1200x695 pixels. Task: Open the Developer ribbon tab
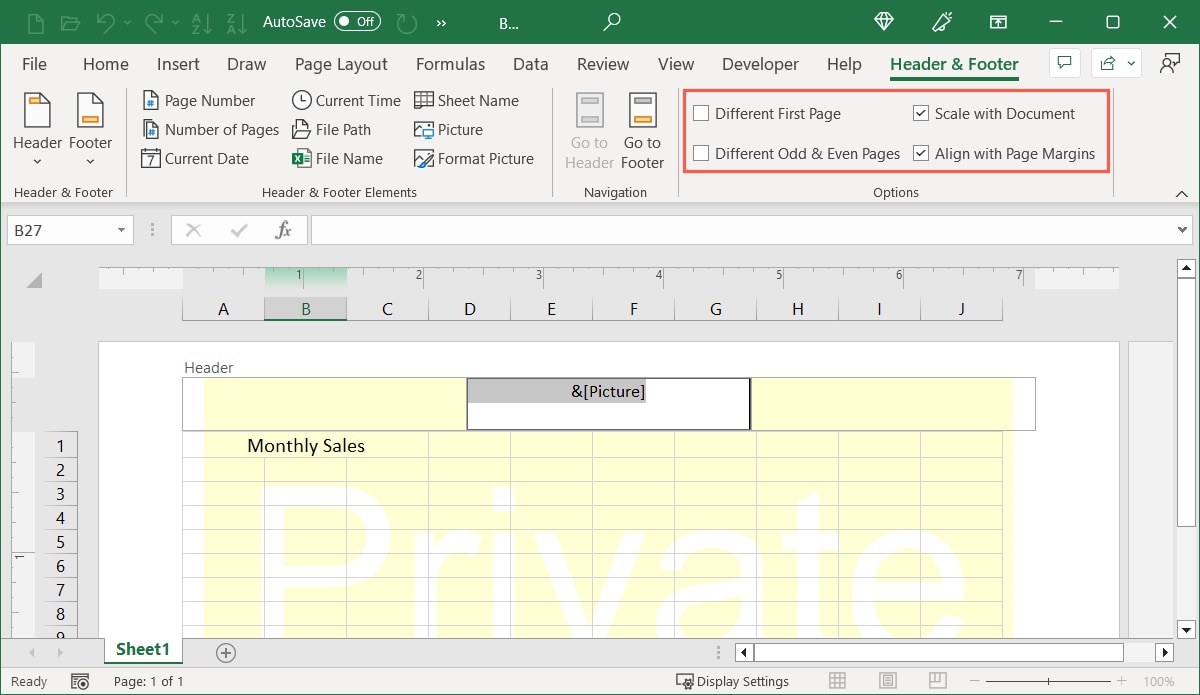coord(760,64)
